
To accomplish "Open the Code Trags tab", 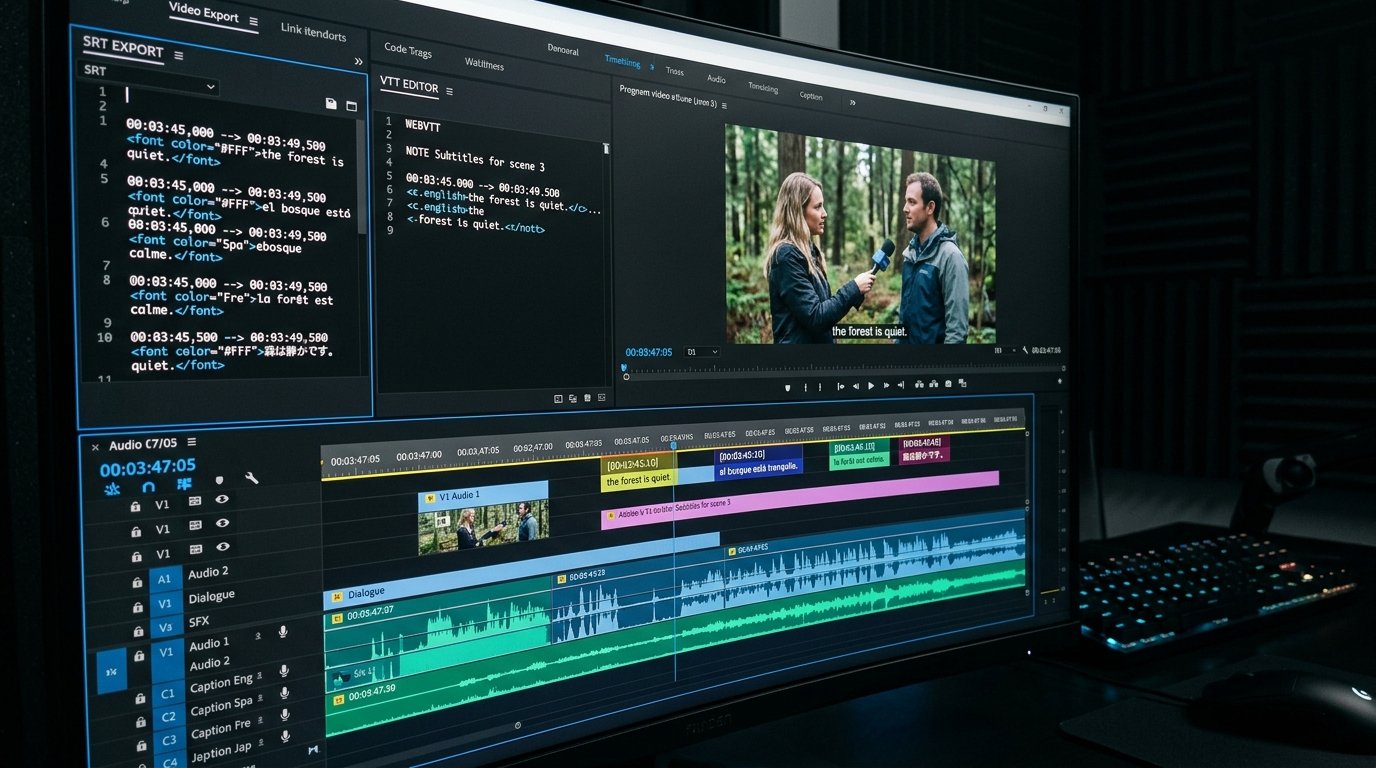I will click(408, 50).
